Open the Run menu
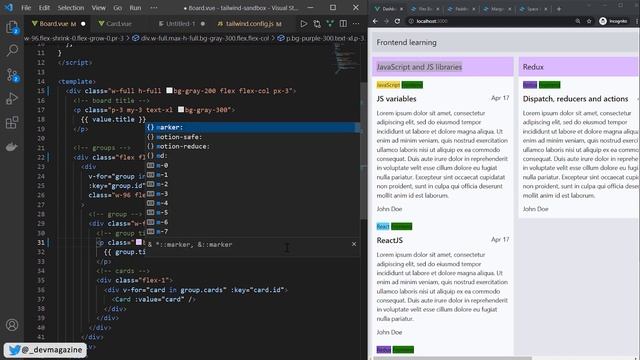The image size is (640, 360). coord(135,8)
